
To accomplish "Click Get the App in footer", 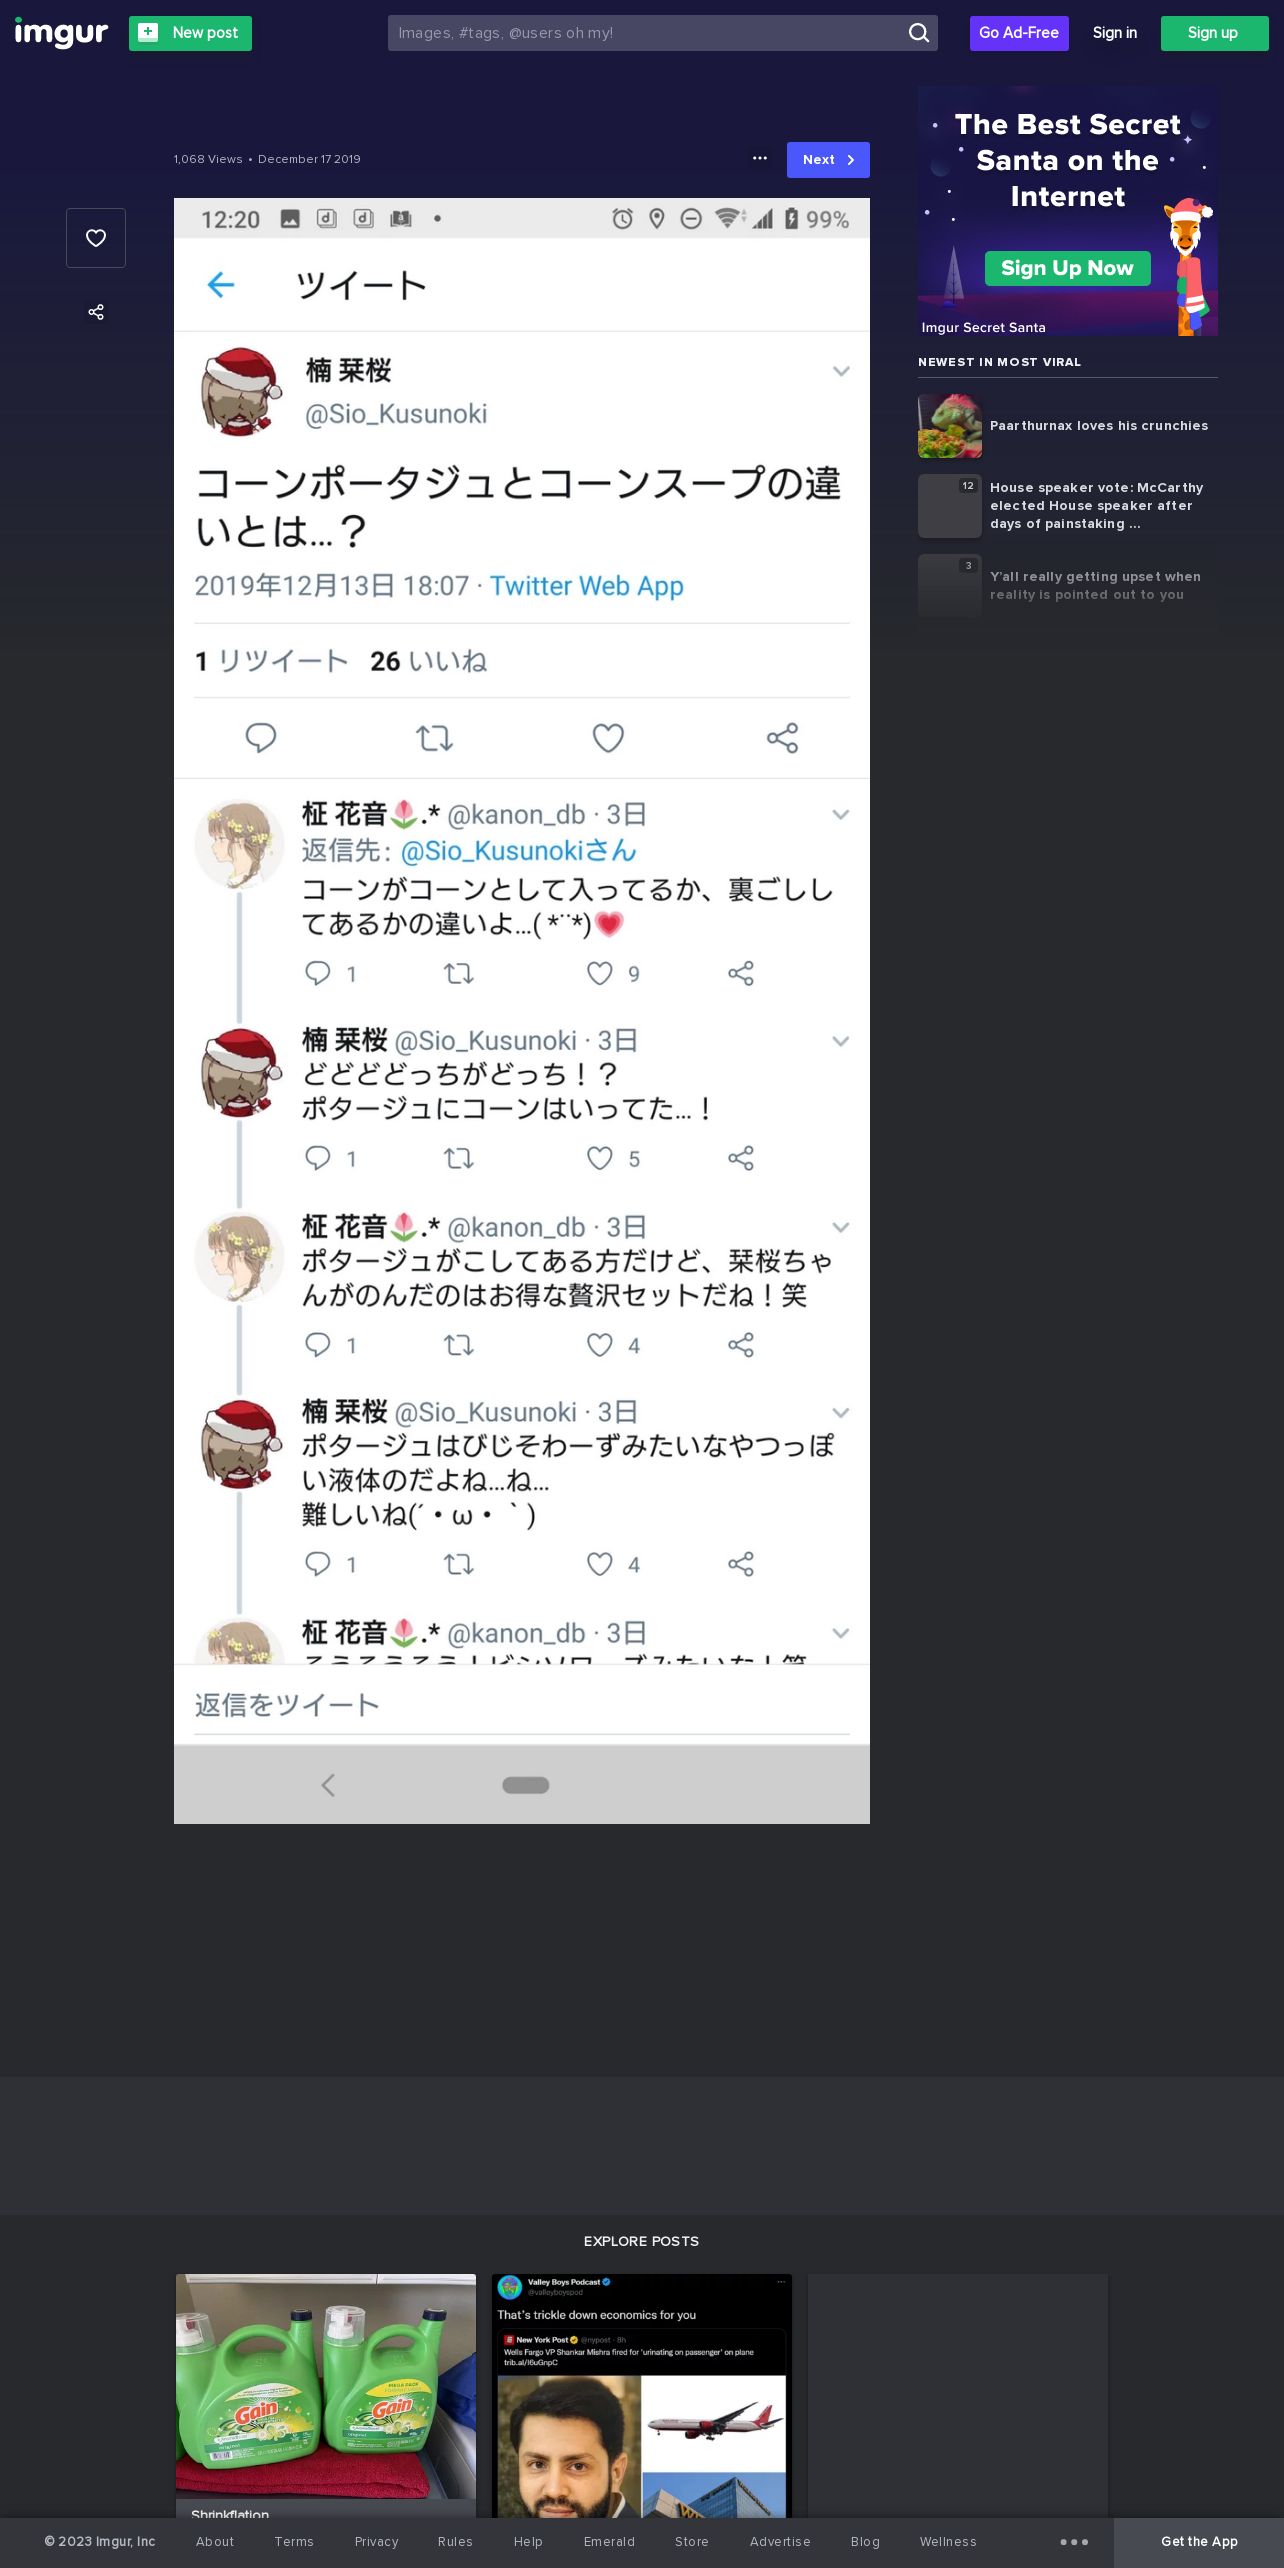I will (x=1199, y=2542).
